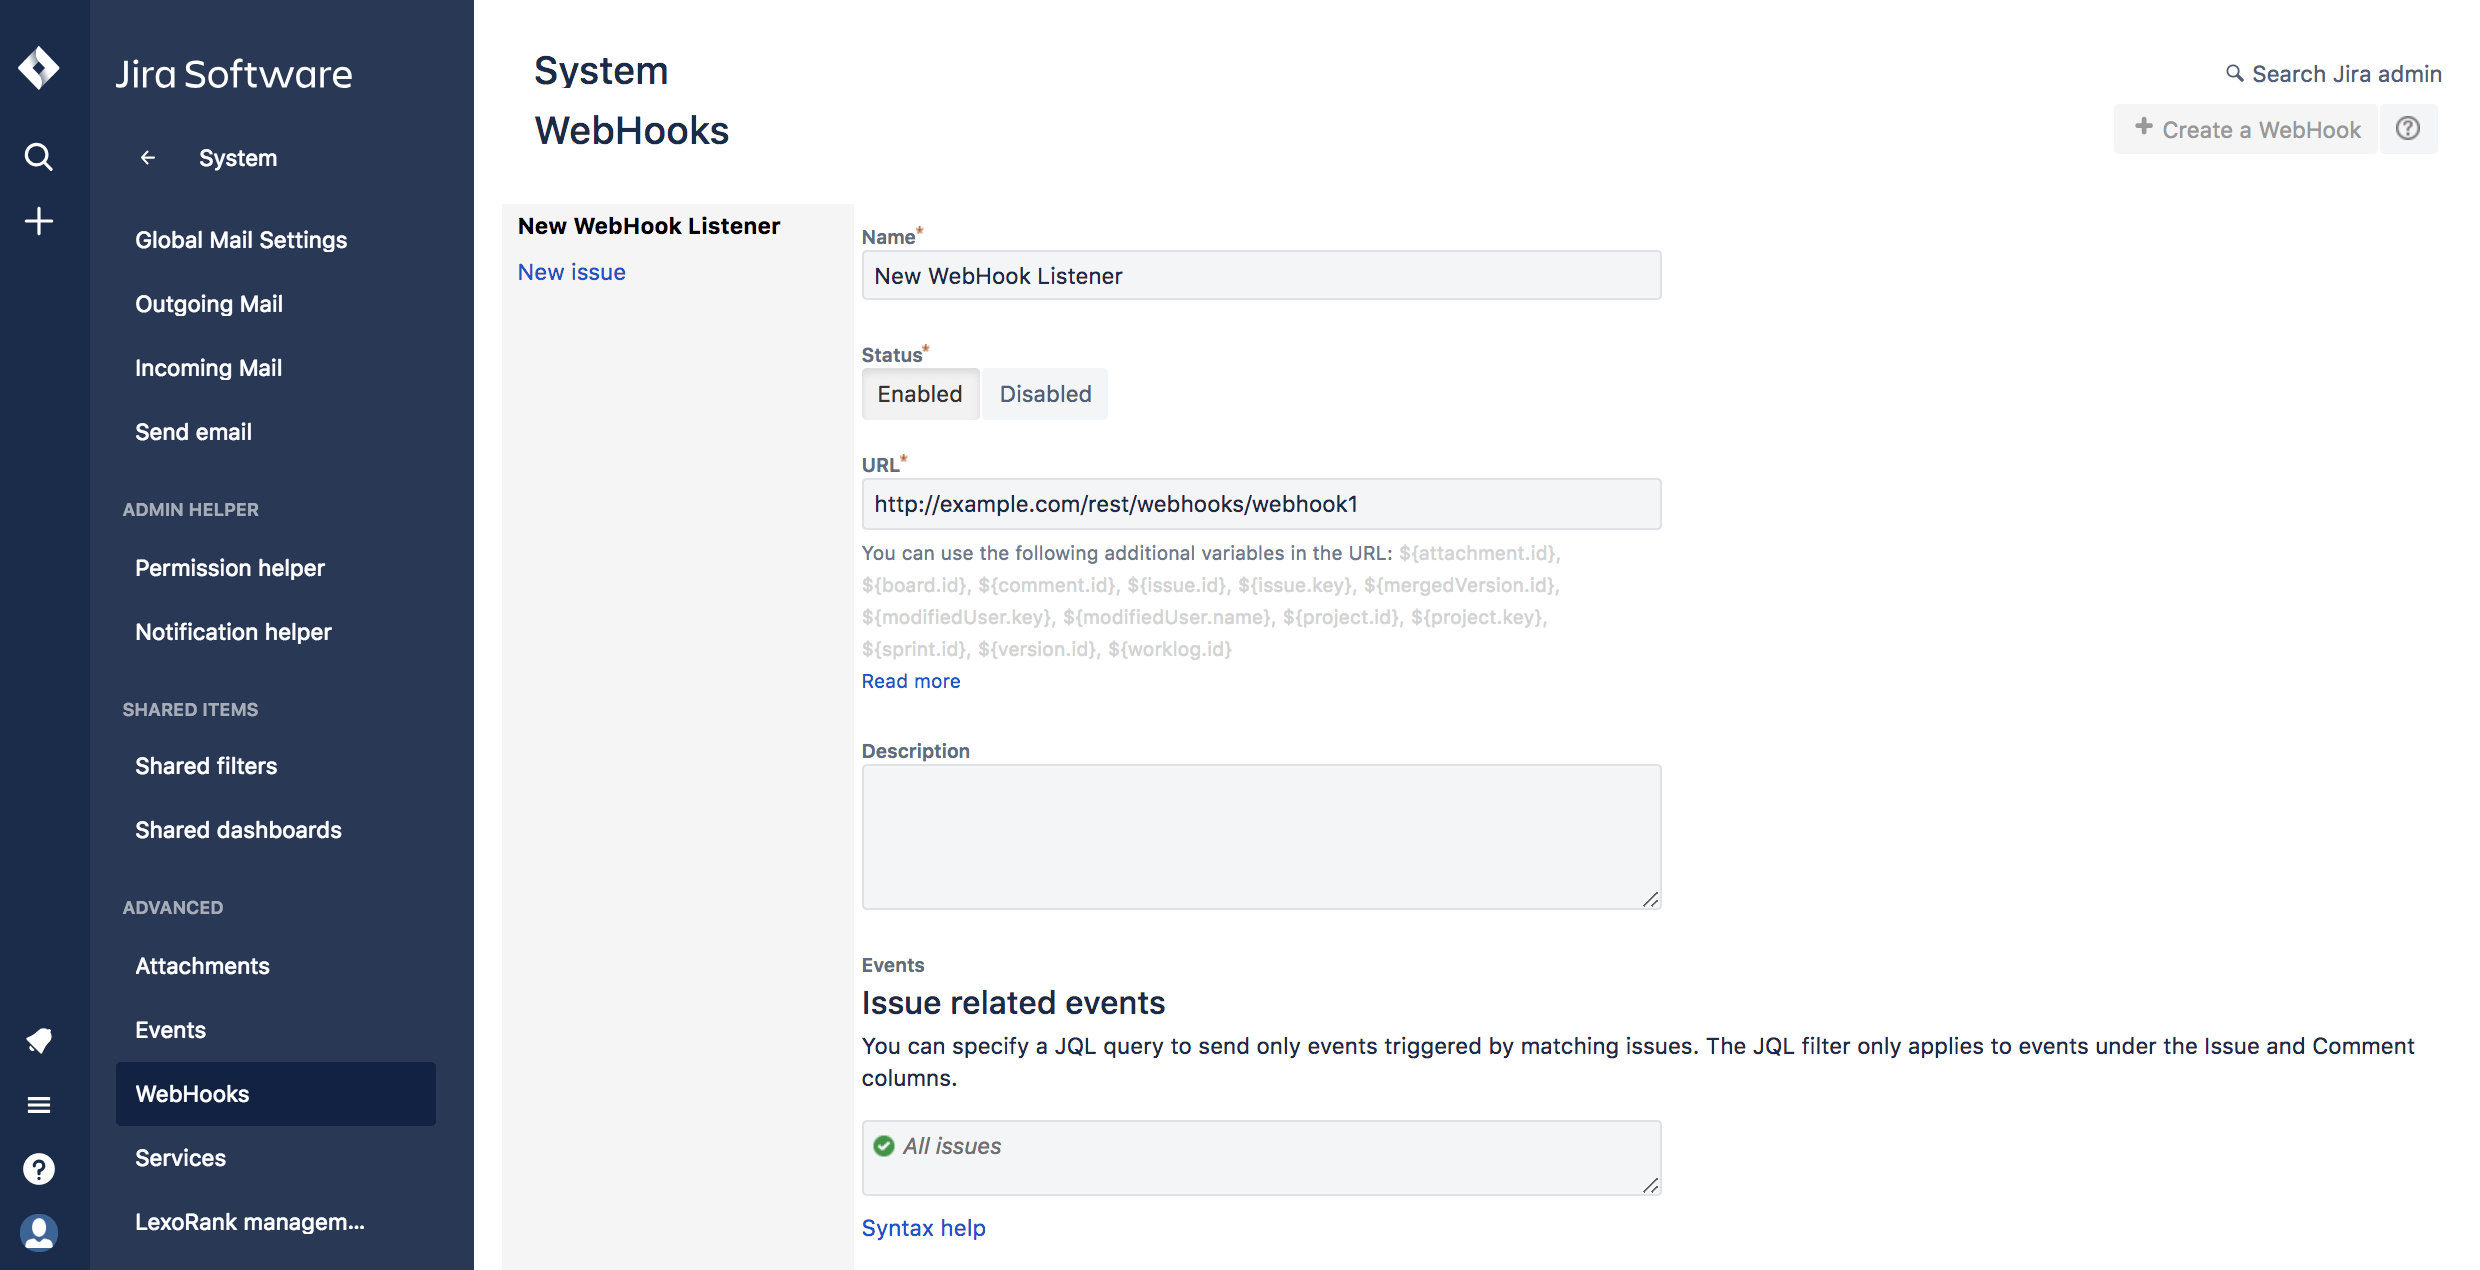Click the Jira Software logo icon

[39, 68]
